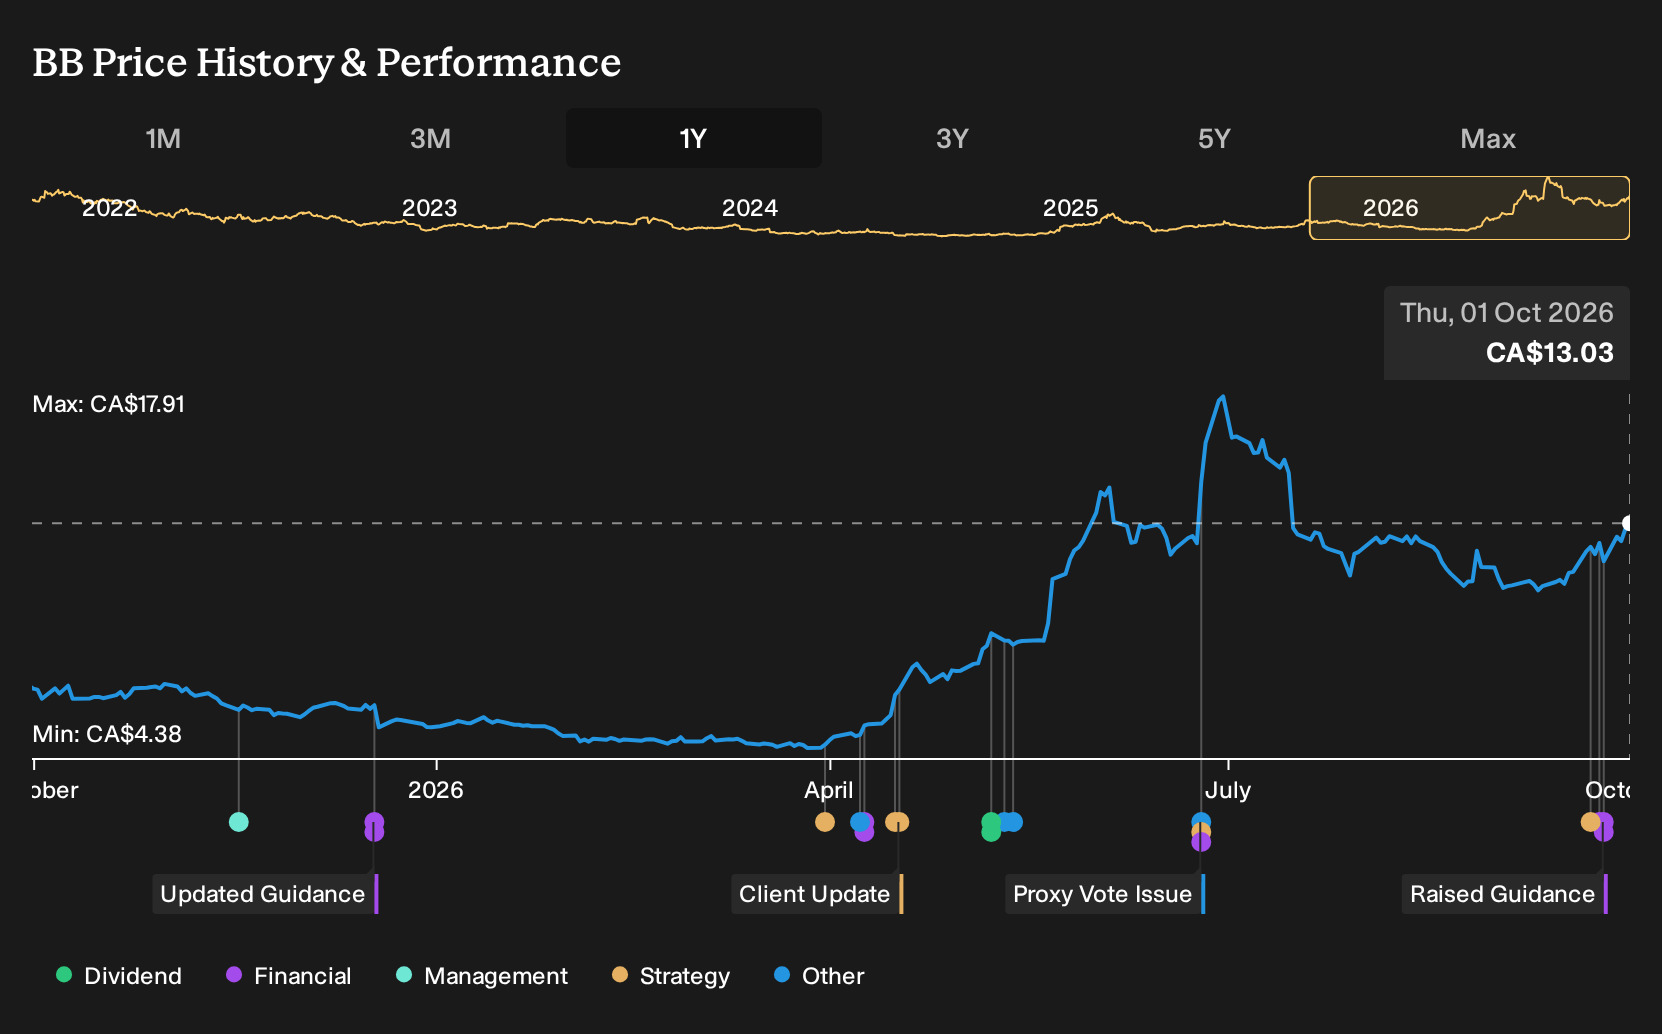
Task: Click the blue marker above Proxy Vote Issue
Action: click(1201, 822)
